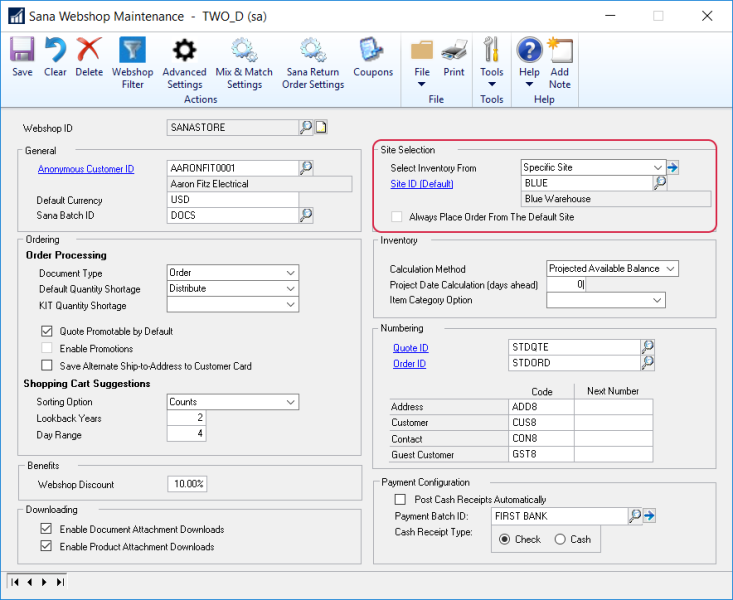Screen dimensions: 733x600
Task: Click the Contact code CON8 cell
Action: [541, 438]
